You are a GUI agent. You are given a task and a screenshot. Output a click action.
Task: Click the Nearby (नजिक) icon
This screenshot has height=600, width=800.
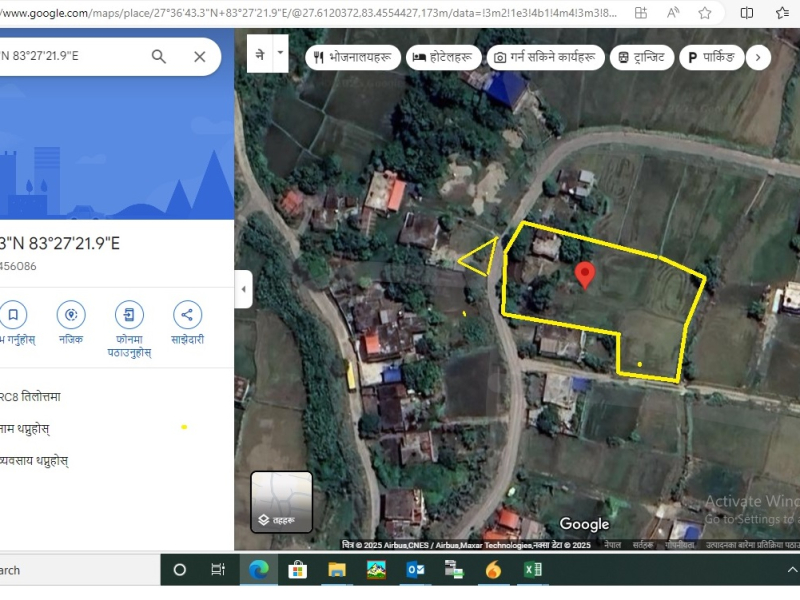point(71,315)
